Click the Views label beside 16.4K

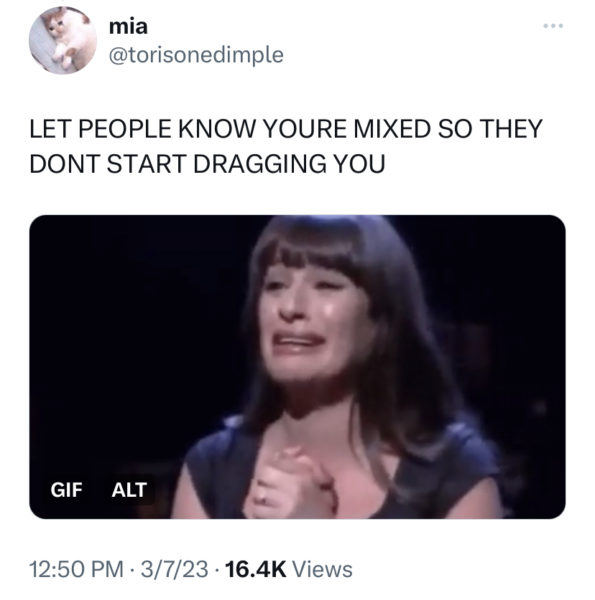[x=322, y=569]
